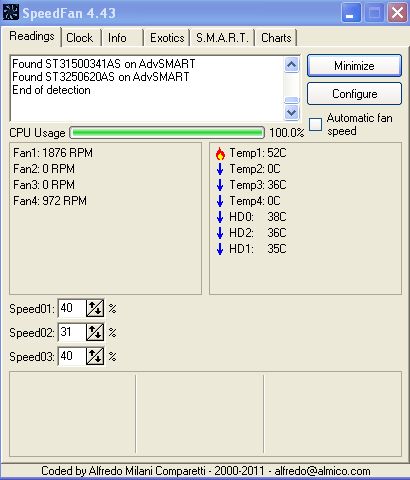
Task: Click the down arrow icon beside HD0
Action: [220, 217]
